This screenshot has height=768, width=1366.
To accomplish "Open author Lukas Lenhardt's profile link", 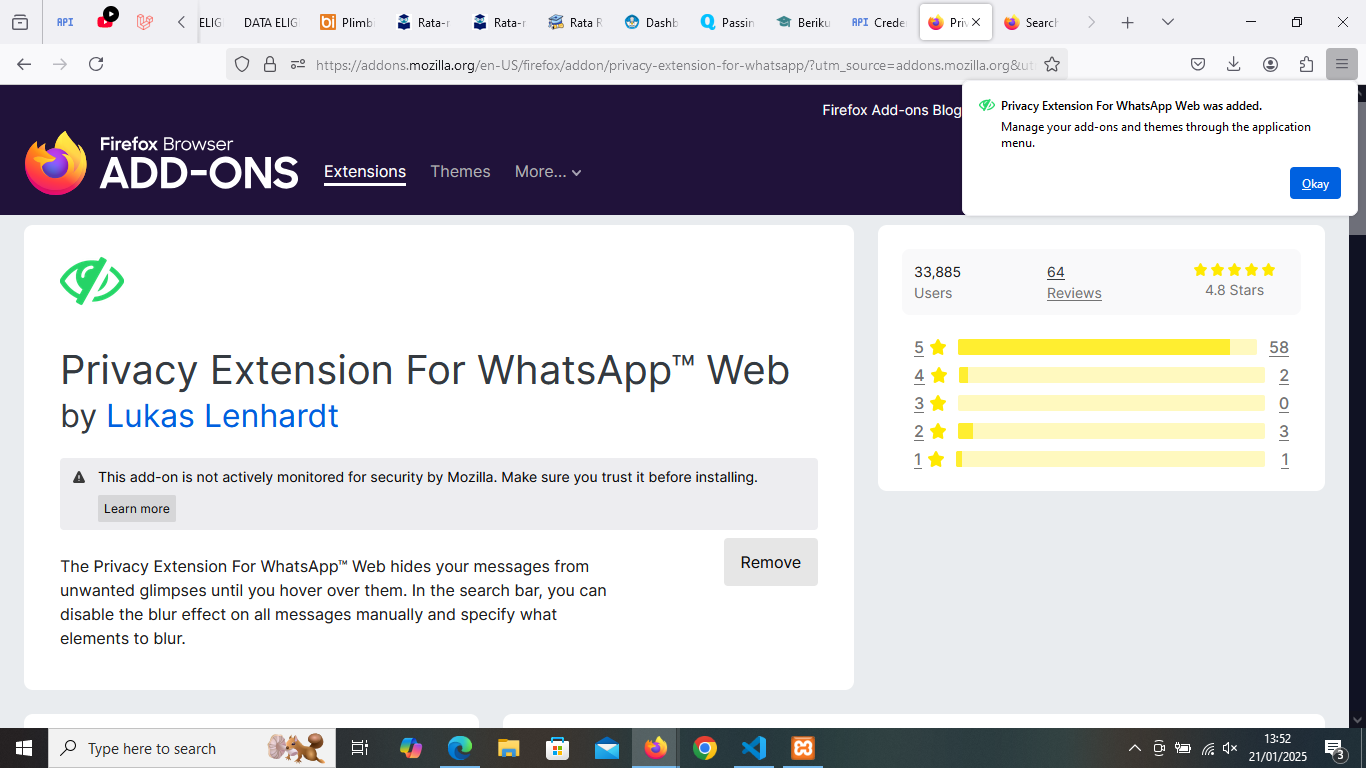I will (223, 415).
